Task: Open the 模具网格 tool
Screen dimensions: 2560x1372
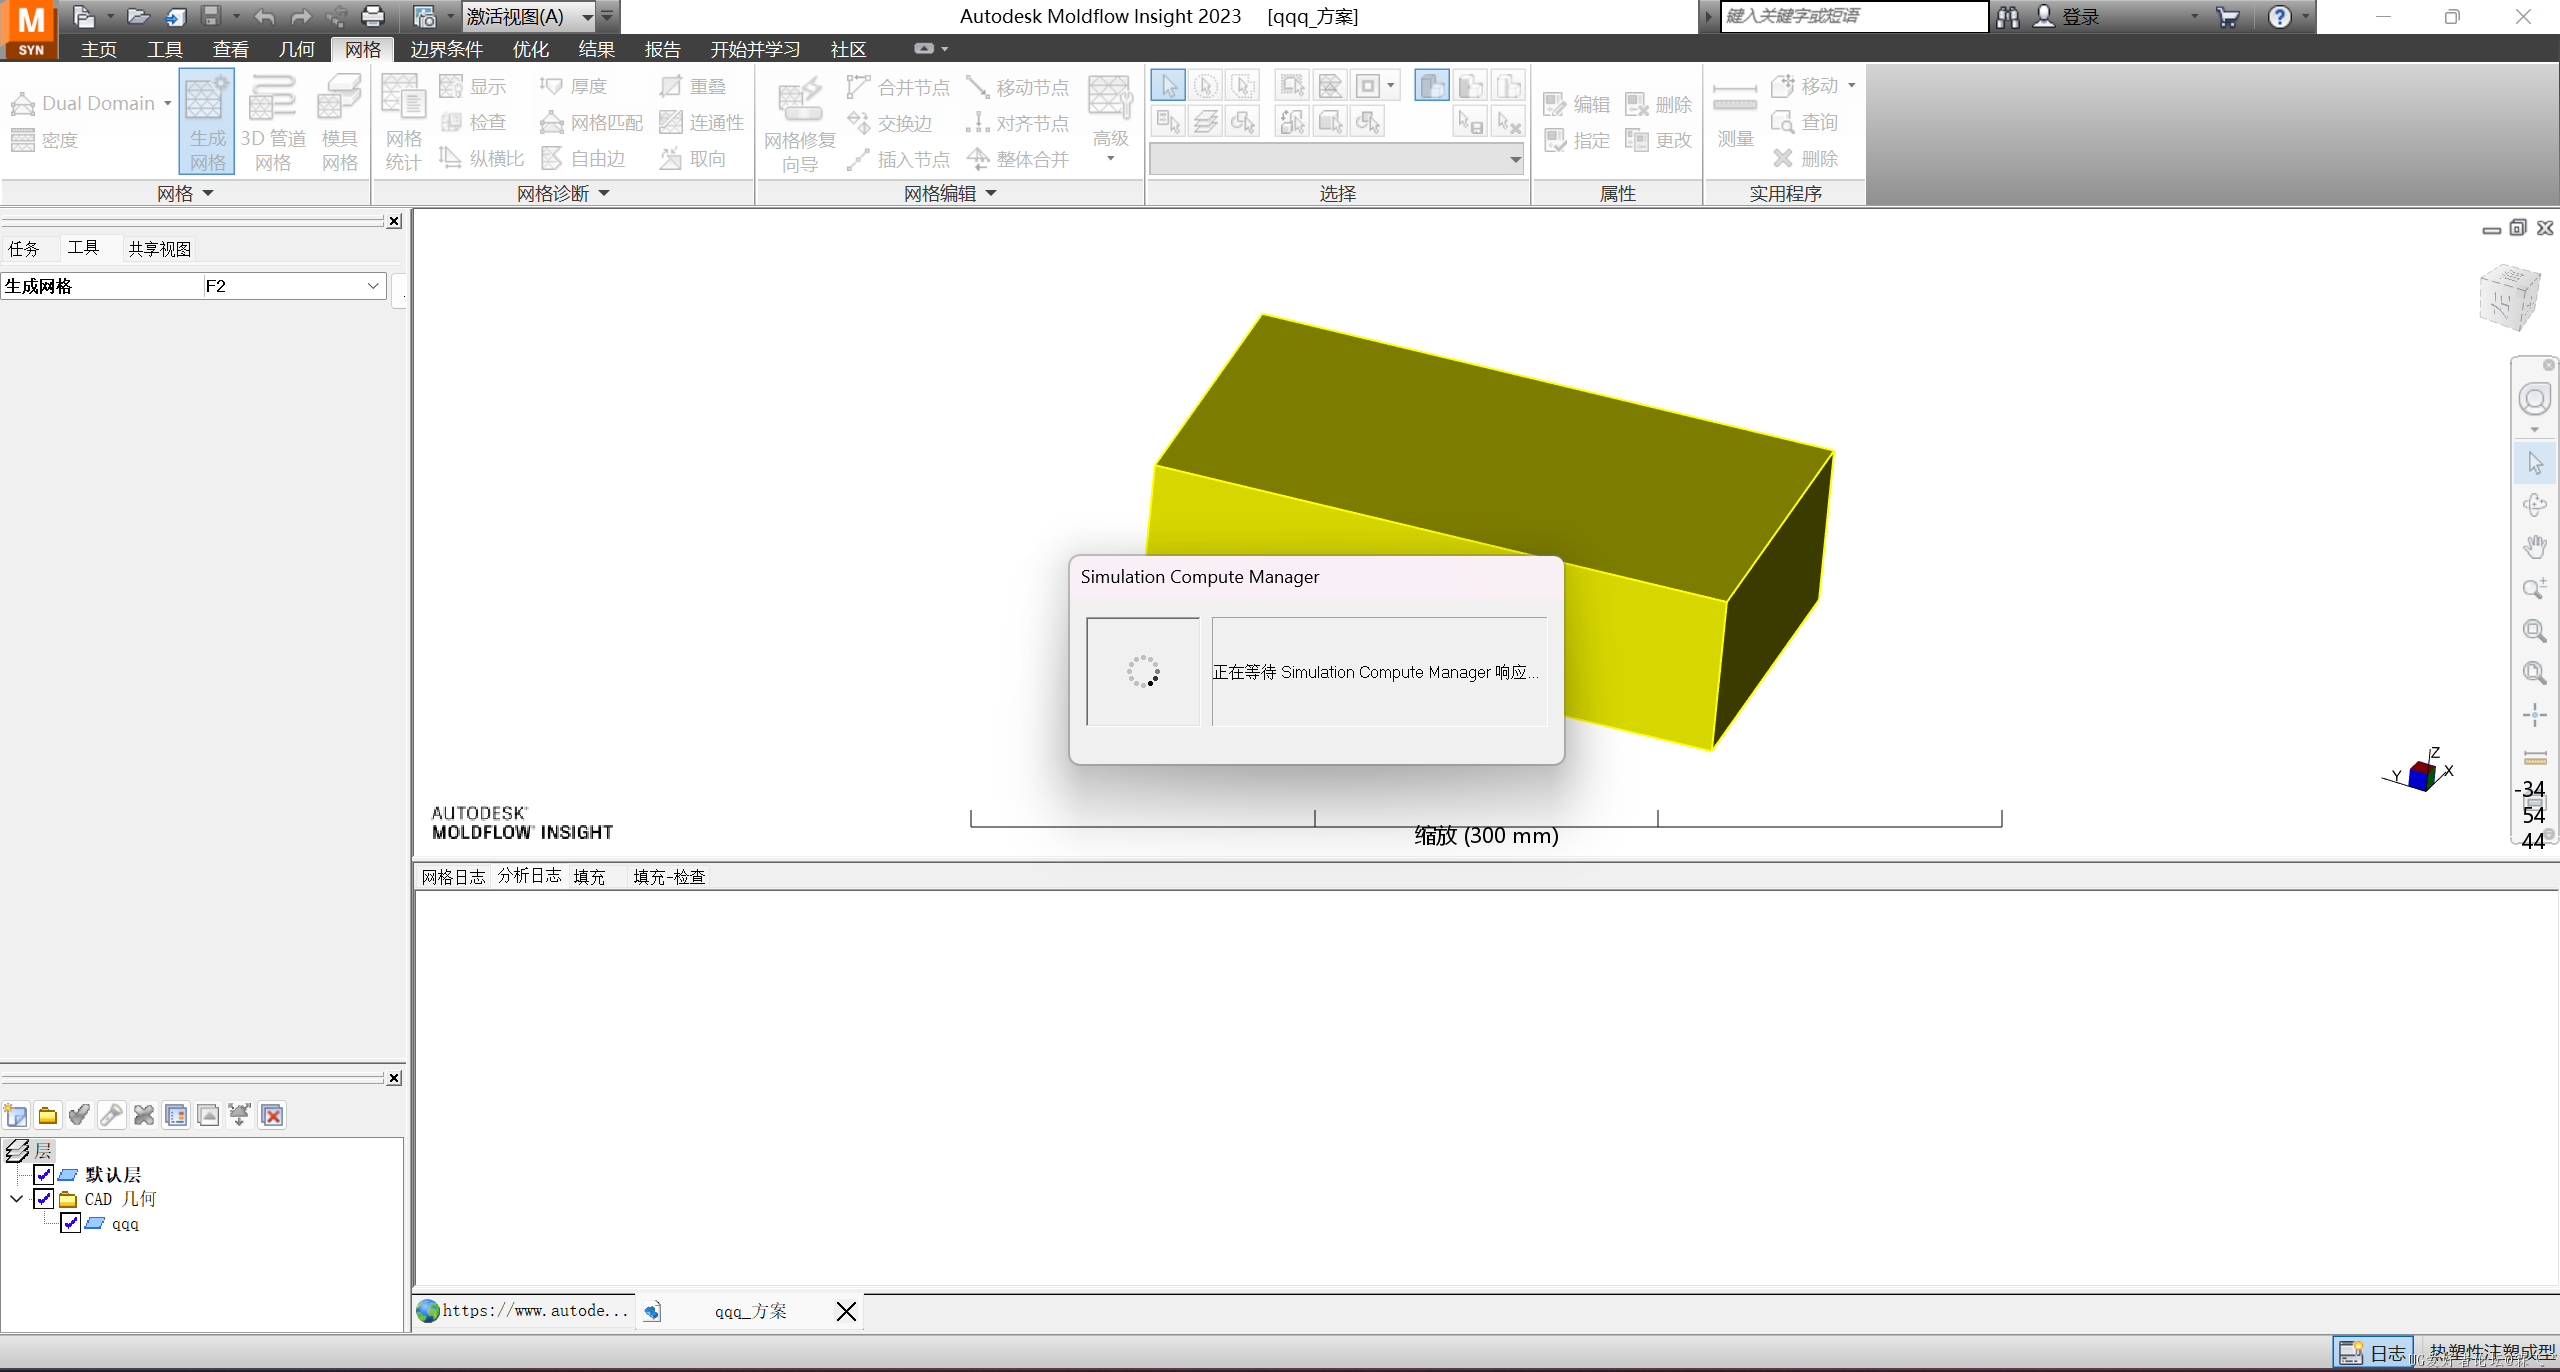Action: coord(339,122)
